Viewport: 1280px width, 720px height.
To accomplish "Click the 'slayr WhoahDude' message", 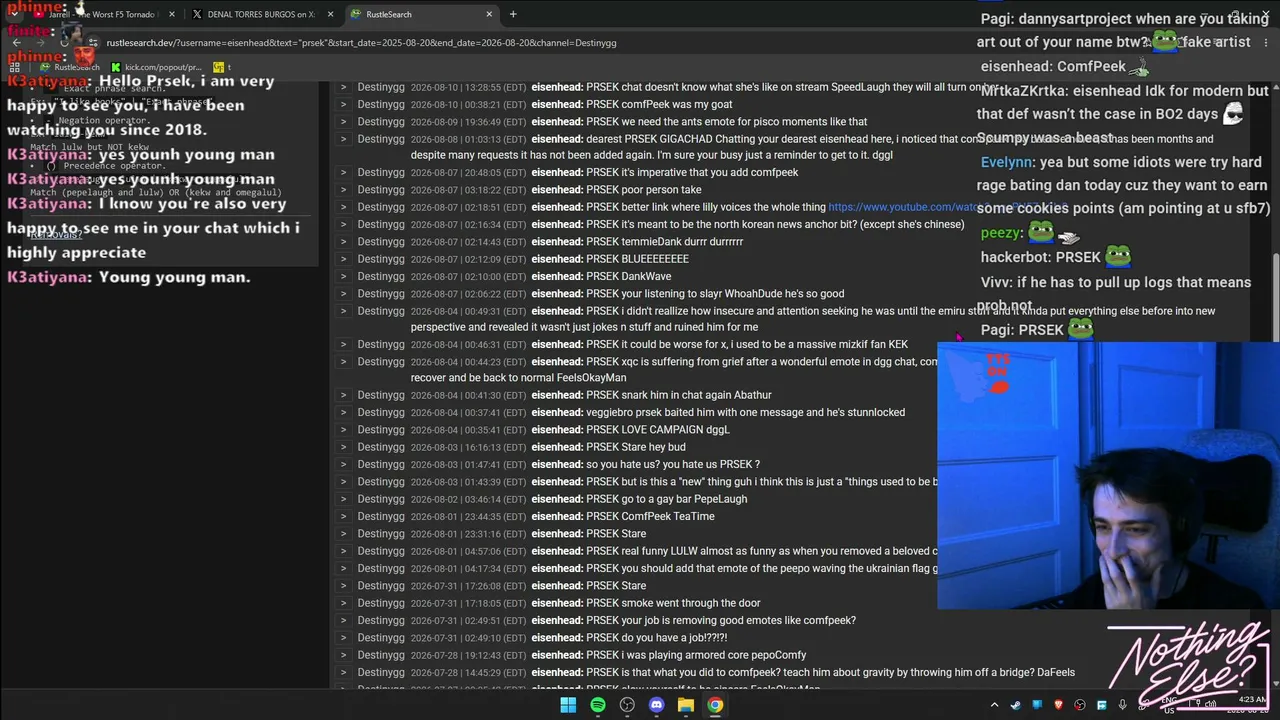I will (715, 294).
